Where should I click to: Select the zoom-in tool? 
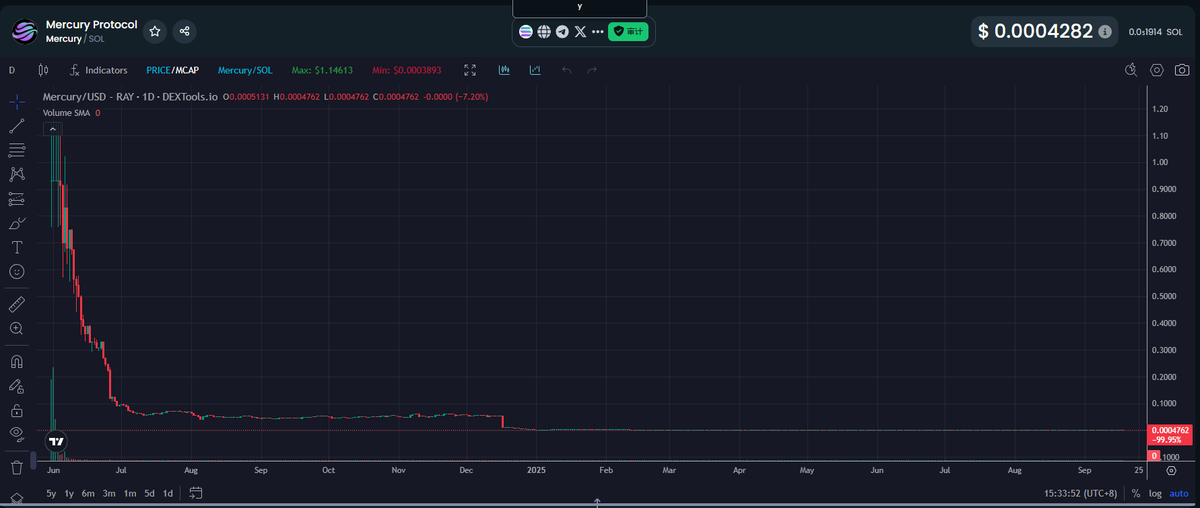pos(17,328)
